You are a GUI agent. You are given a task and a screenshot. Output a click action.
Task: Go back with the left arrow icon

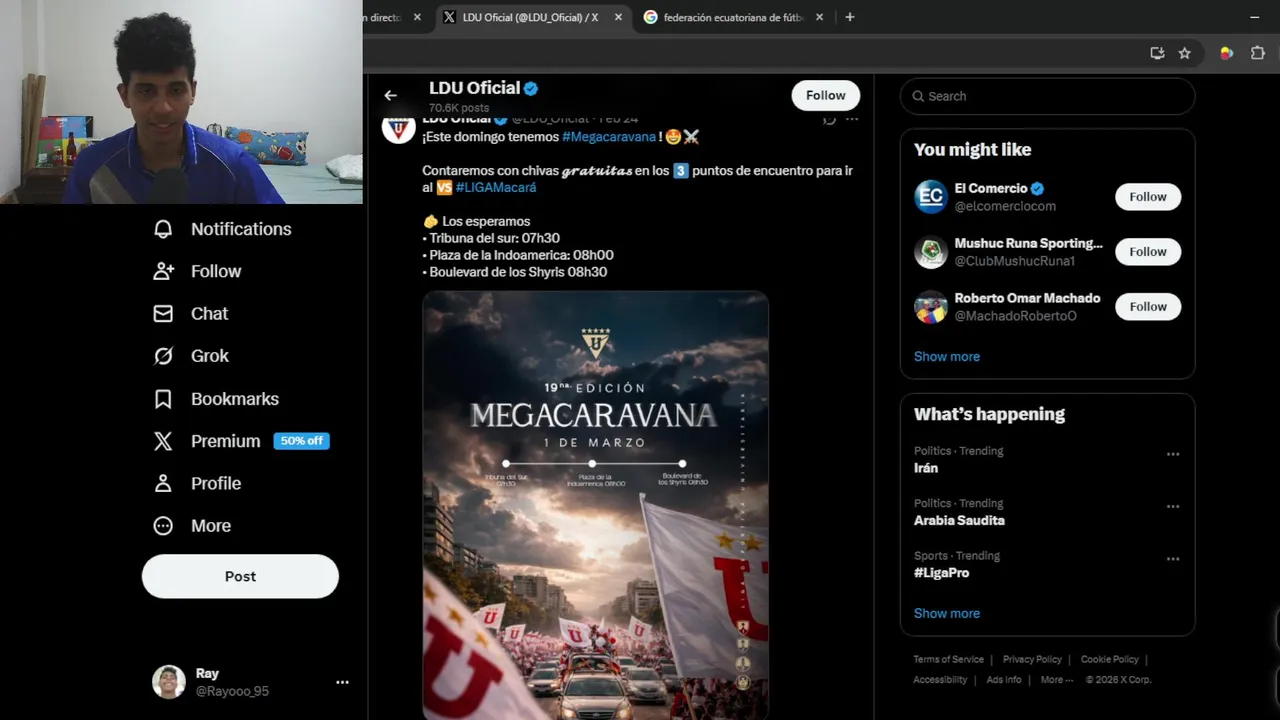click(x=390, y=95)
